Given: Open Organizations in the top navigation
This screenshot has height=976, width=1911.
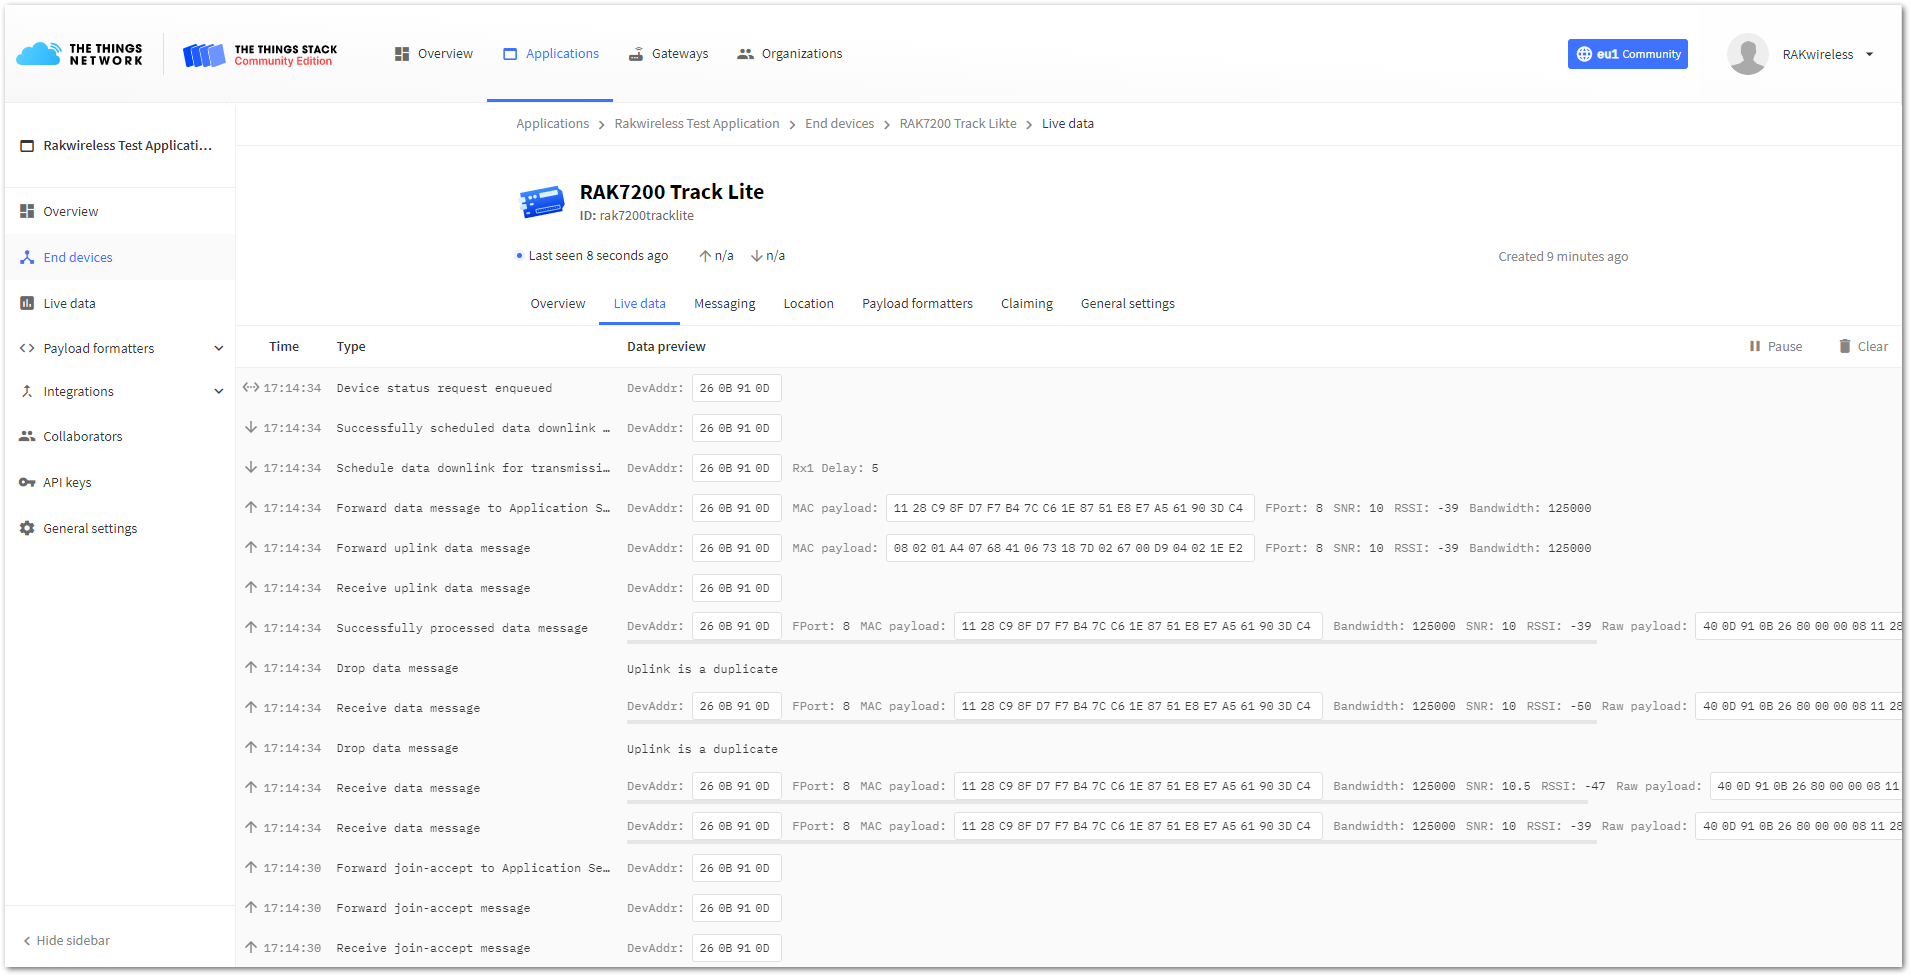Looking at the screenshot, I should tap(790, 54).
